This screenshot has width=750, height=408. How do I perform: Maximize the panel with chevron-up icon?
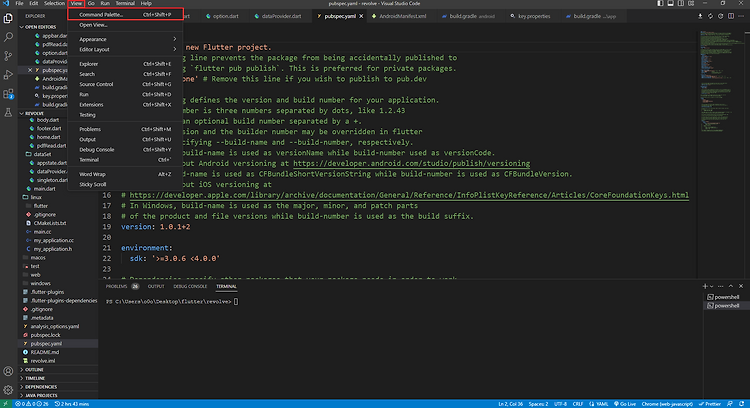(x=731, y=286)
